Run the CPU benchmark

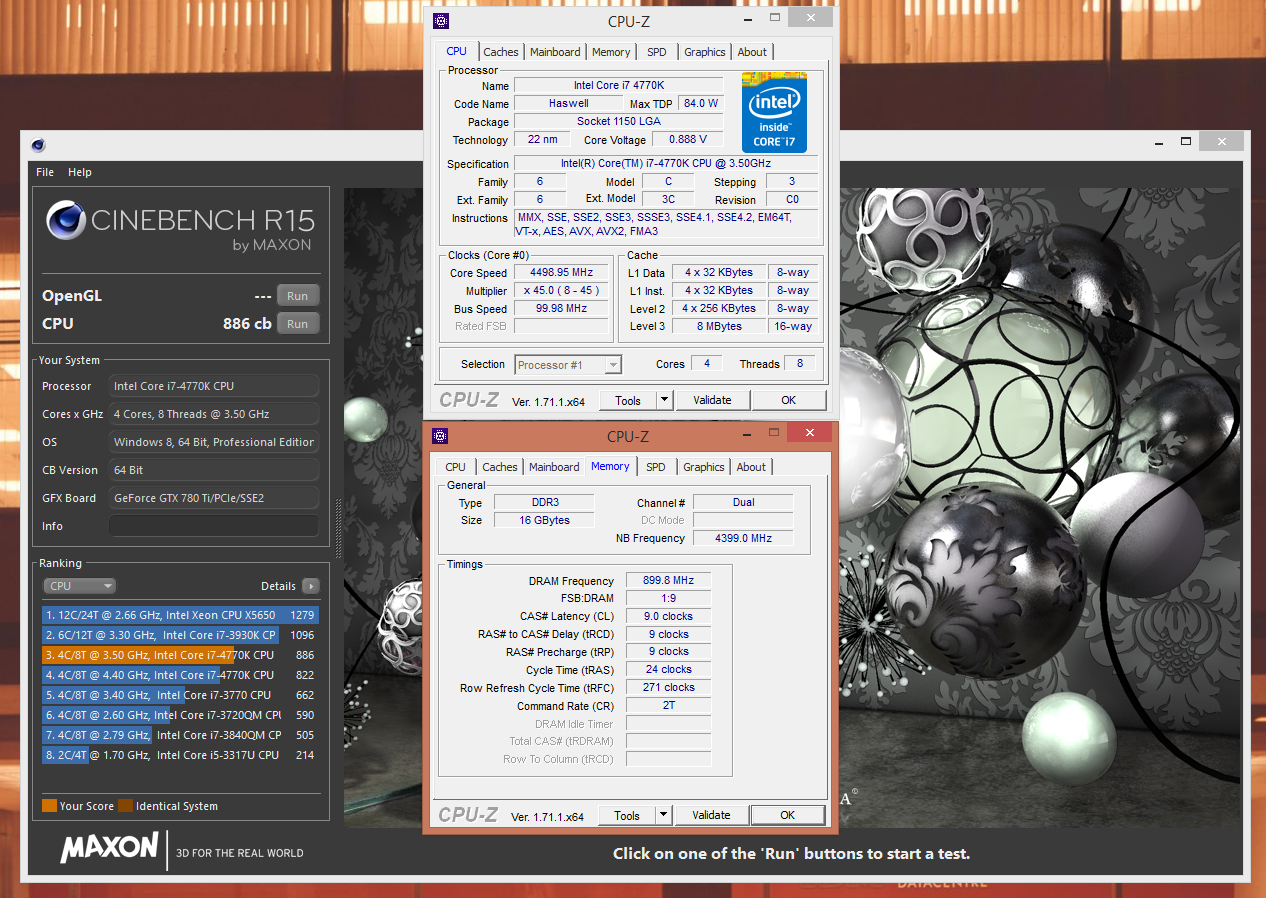[x=298, y=324]
